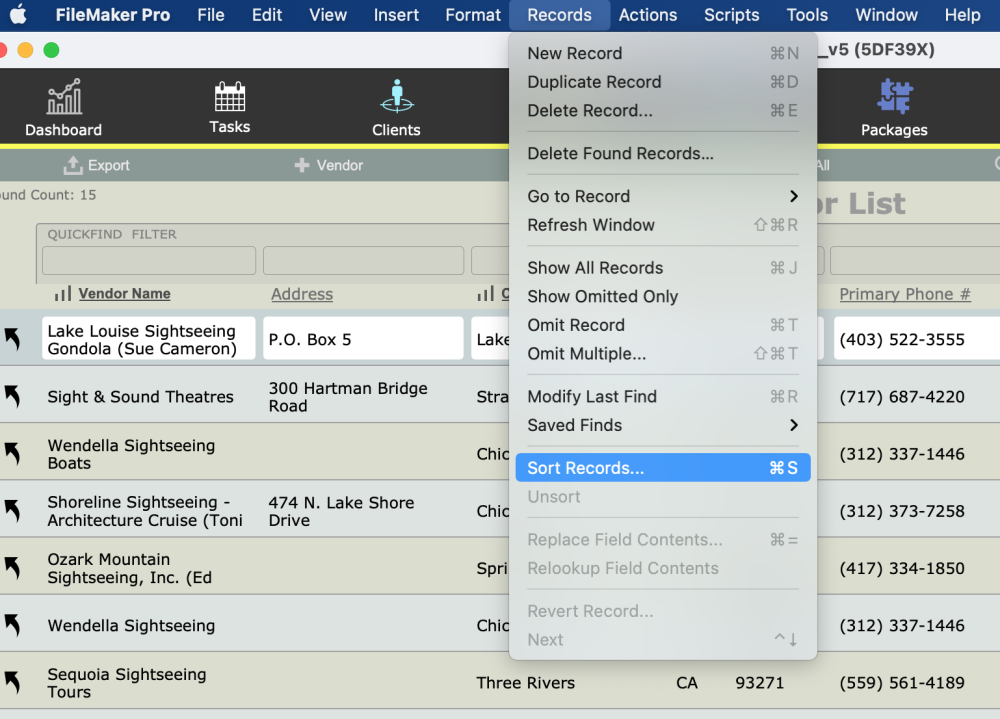Open the Dashboard section

pos(64,107)
